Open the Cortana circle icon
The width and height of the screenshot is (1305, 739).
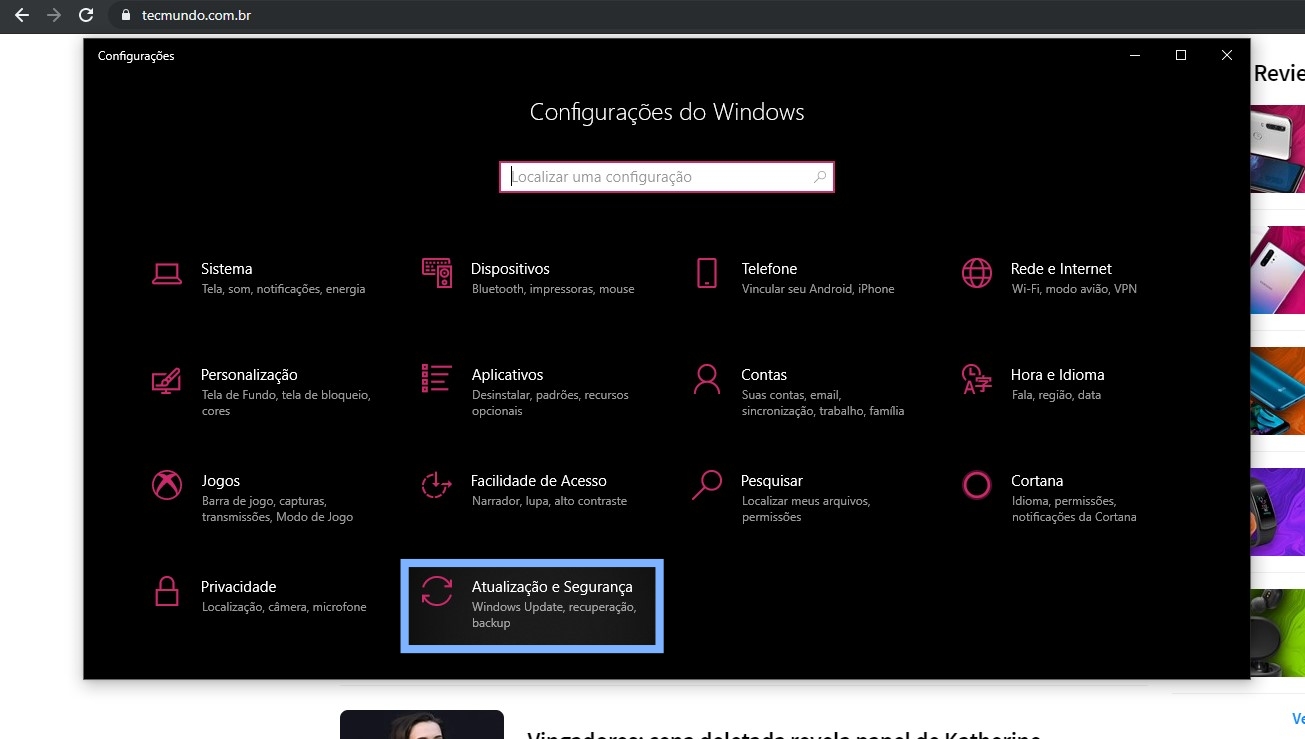pos(976,485)
